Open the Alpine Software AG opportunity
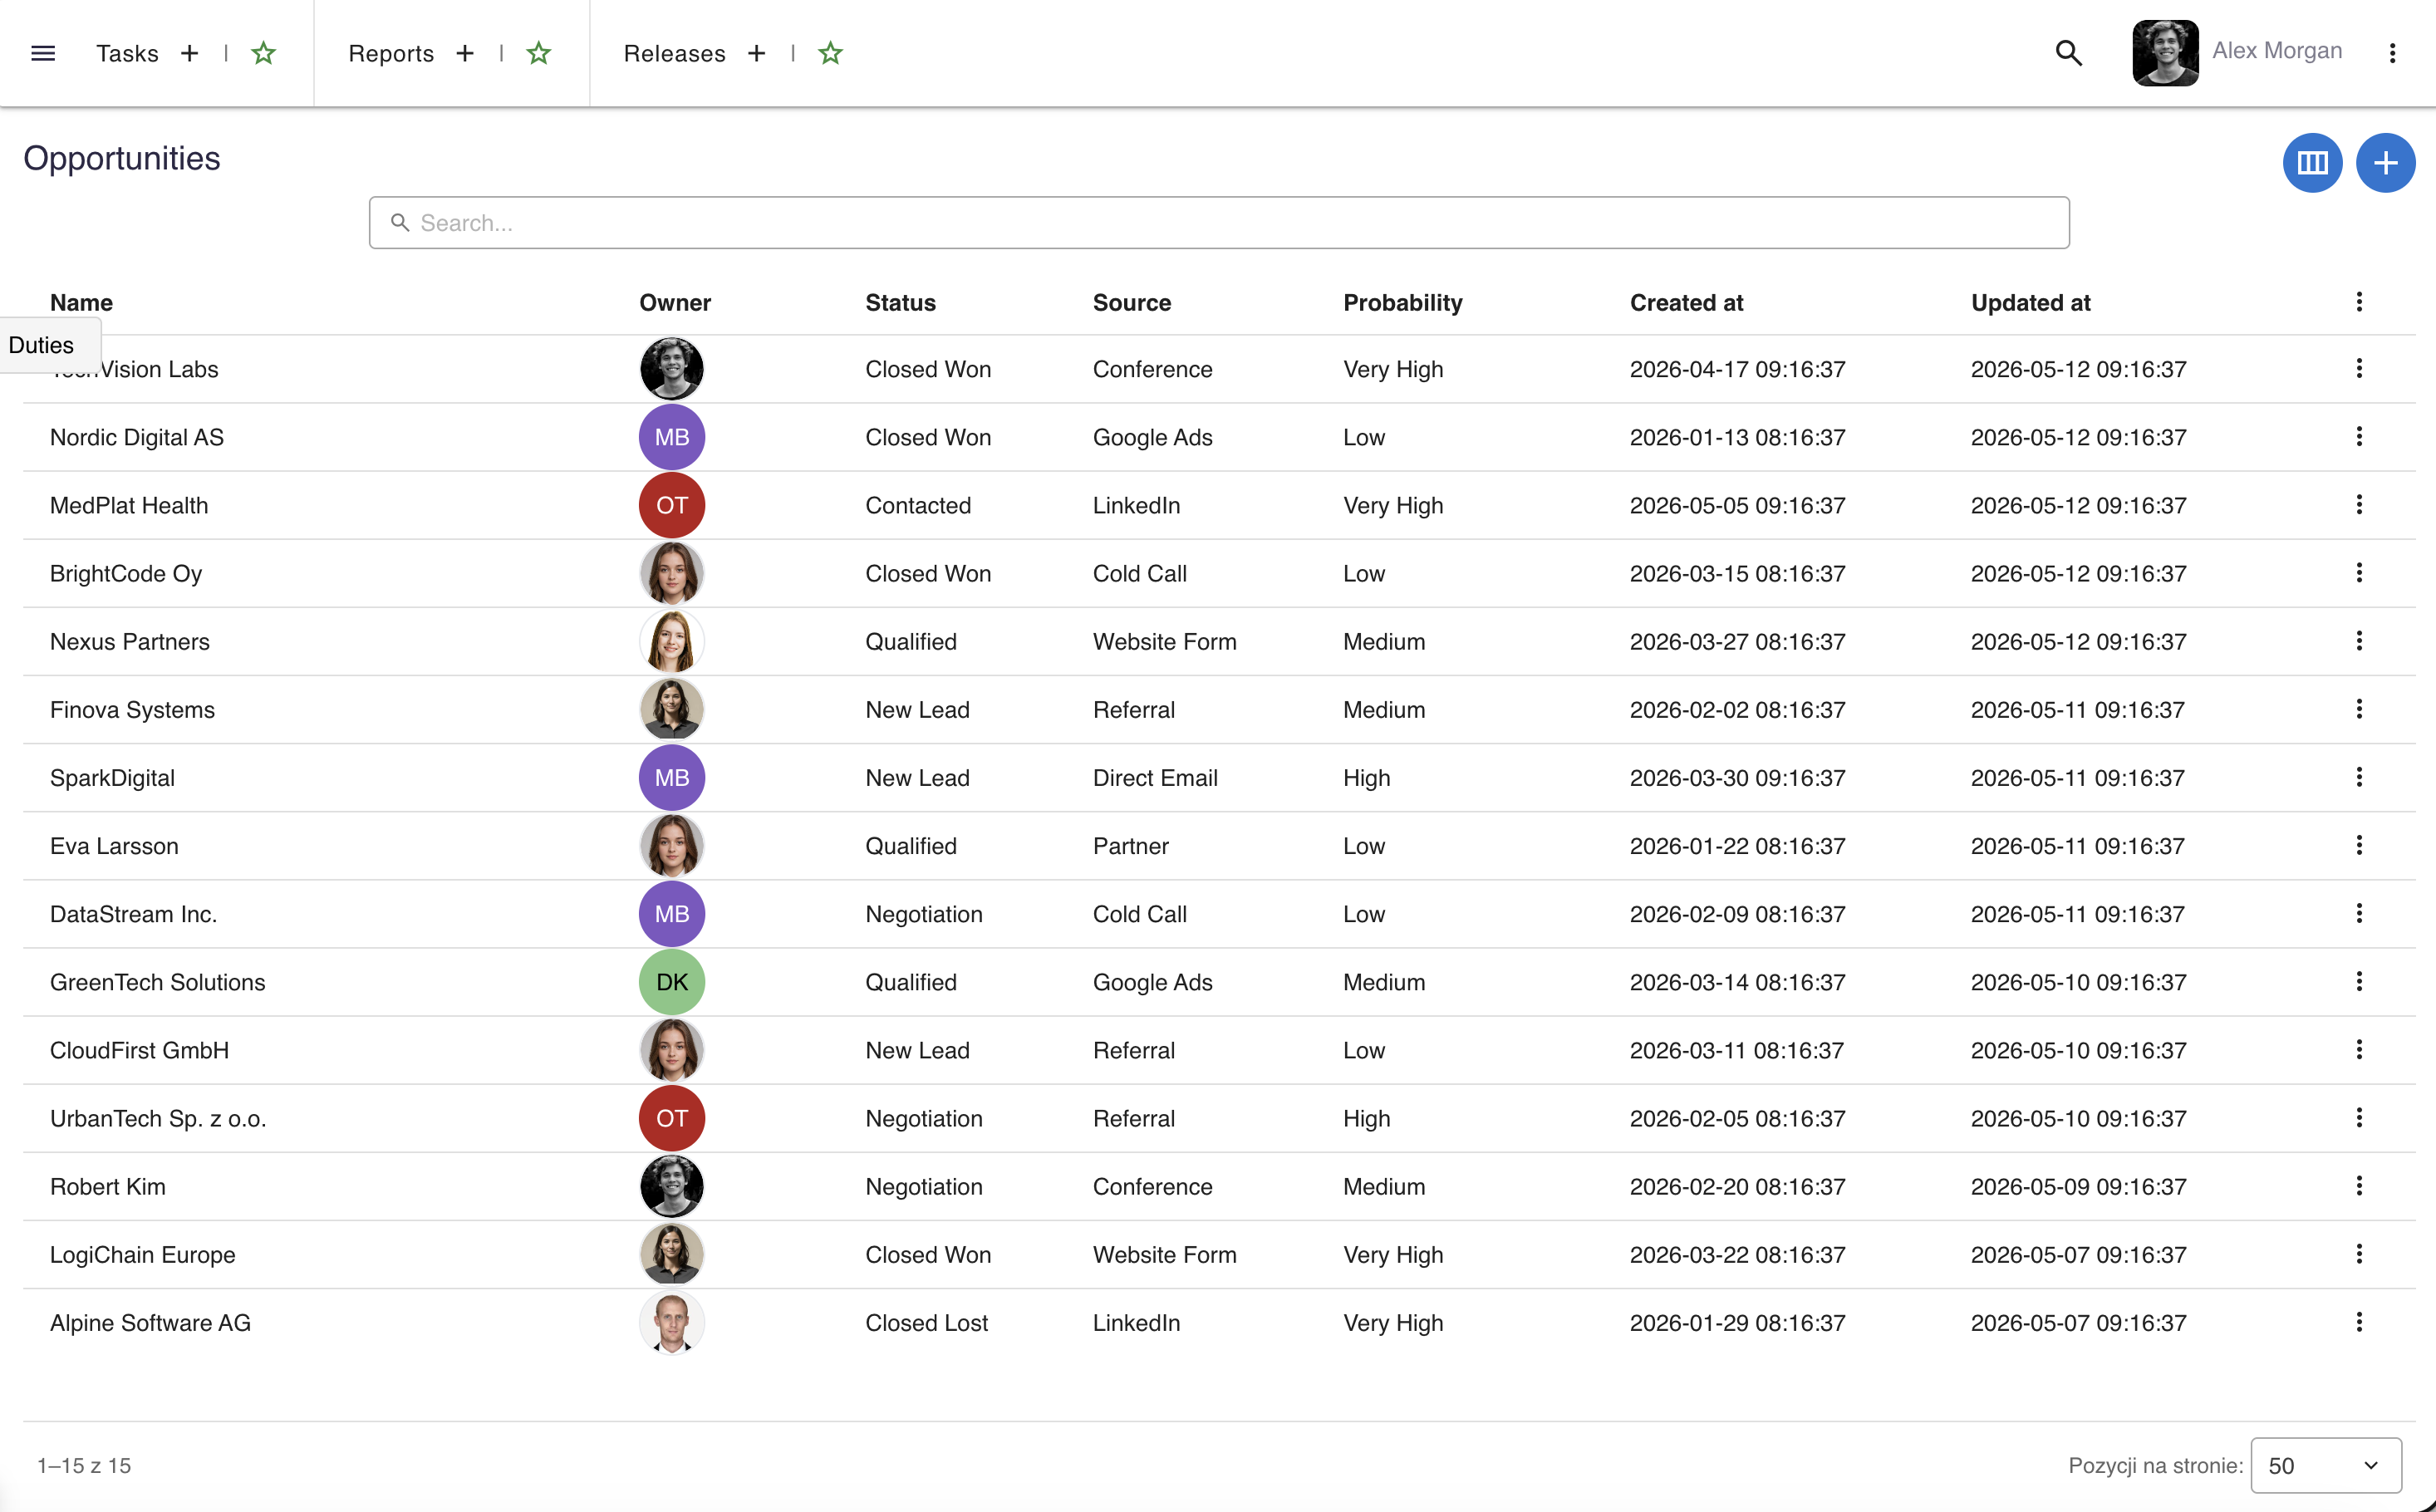The width and height of the screenshot is (2436, 1512). pyautogui.click(x=150, y=1322)
